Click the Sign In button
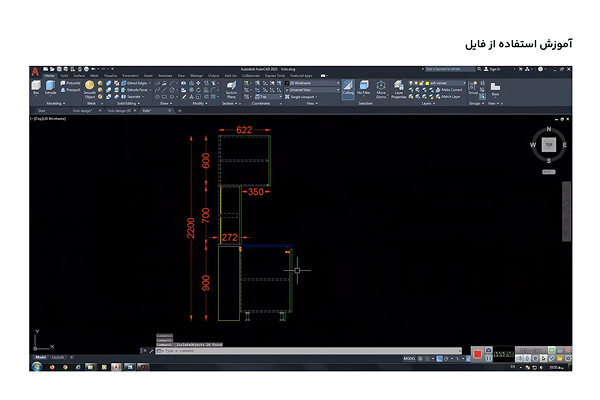Screen dimensions: 600x400 pos(492,69)
